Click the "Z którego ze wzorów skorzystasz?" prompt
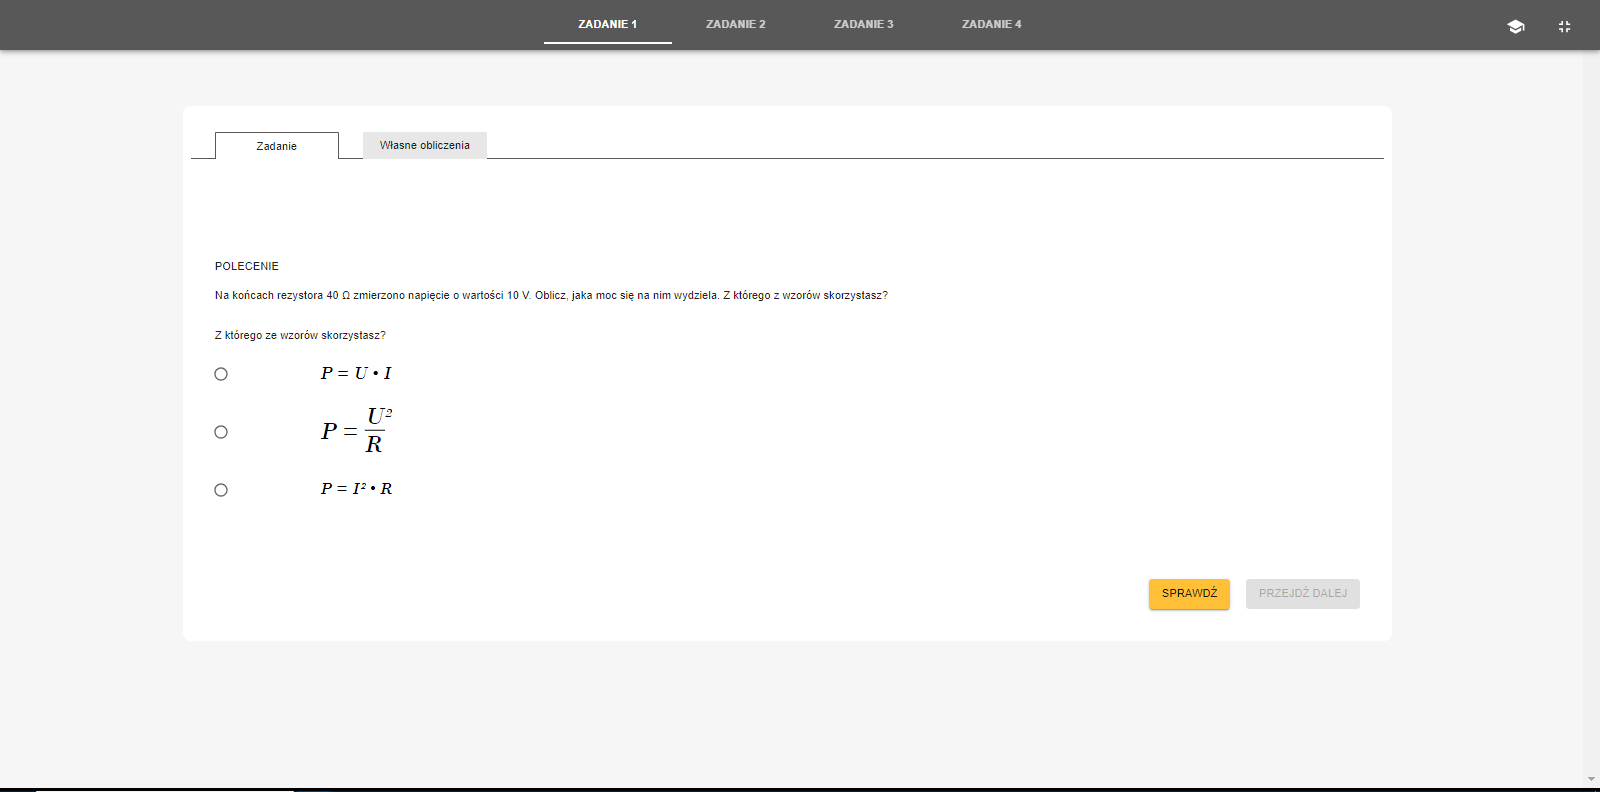This screenshot has width=1600, height=792. (300, 335)
